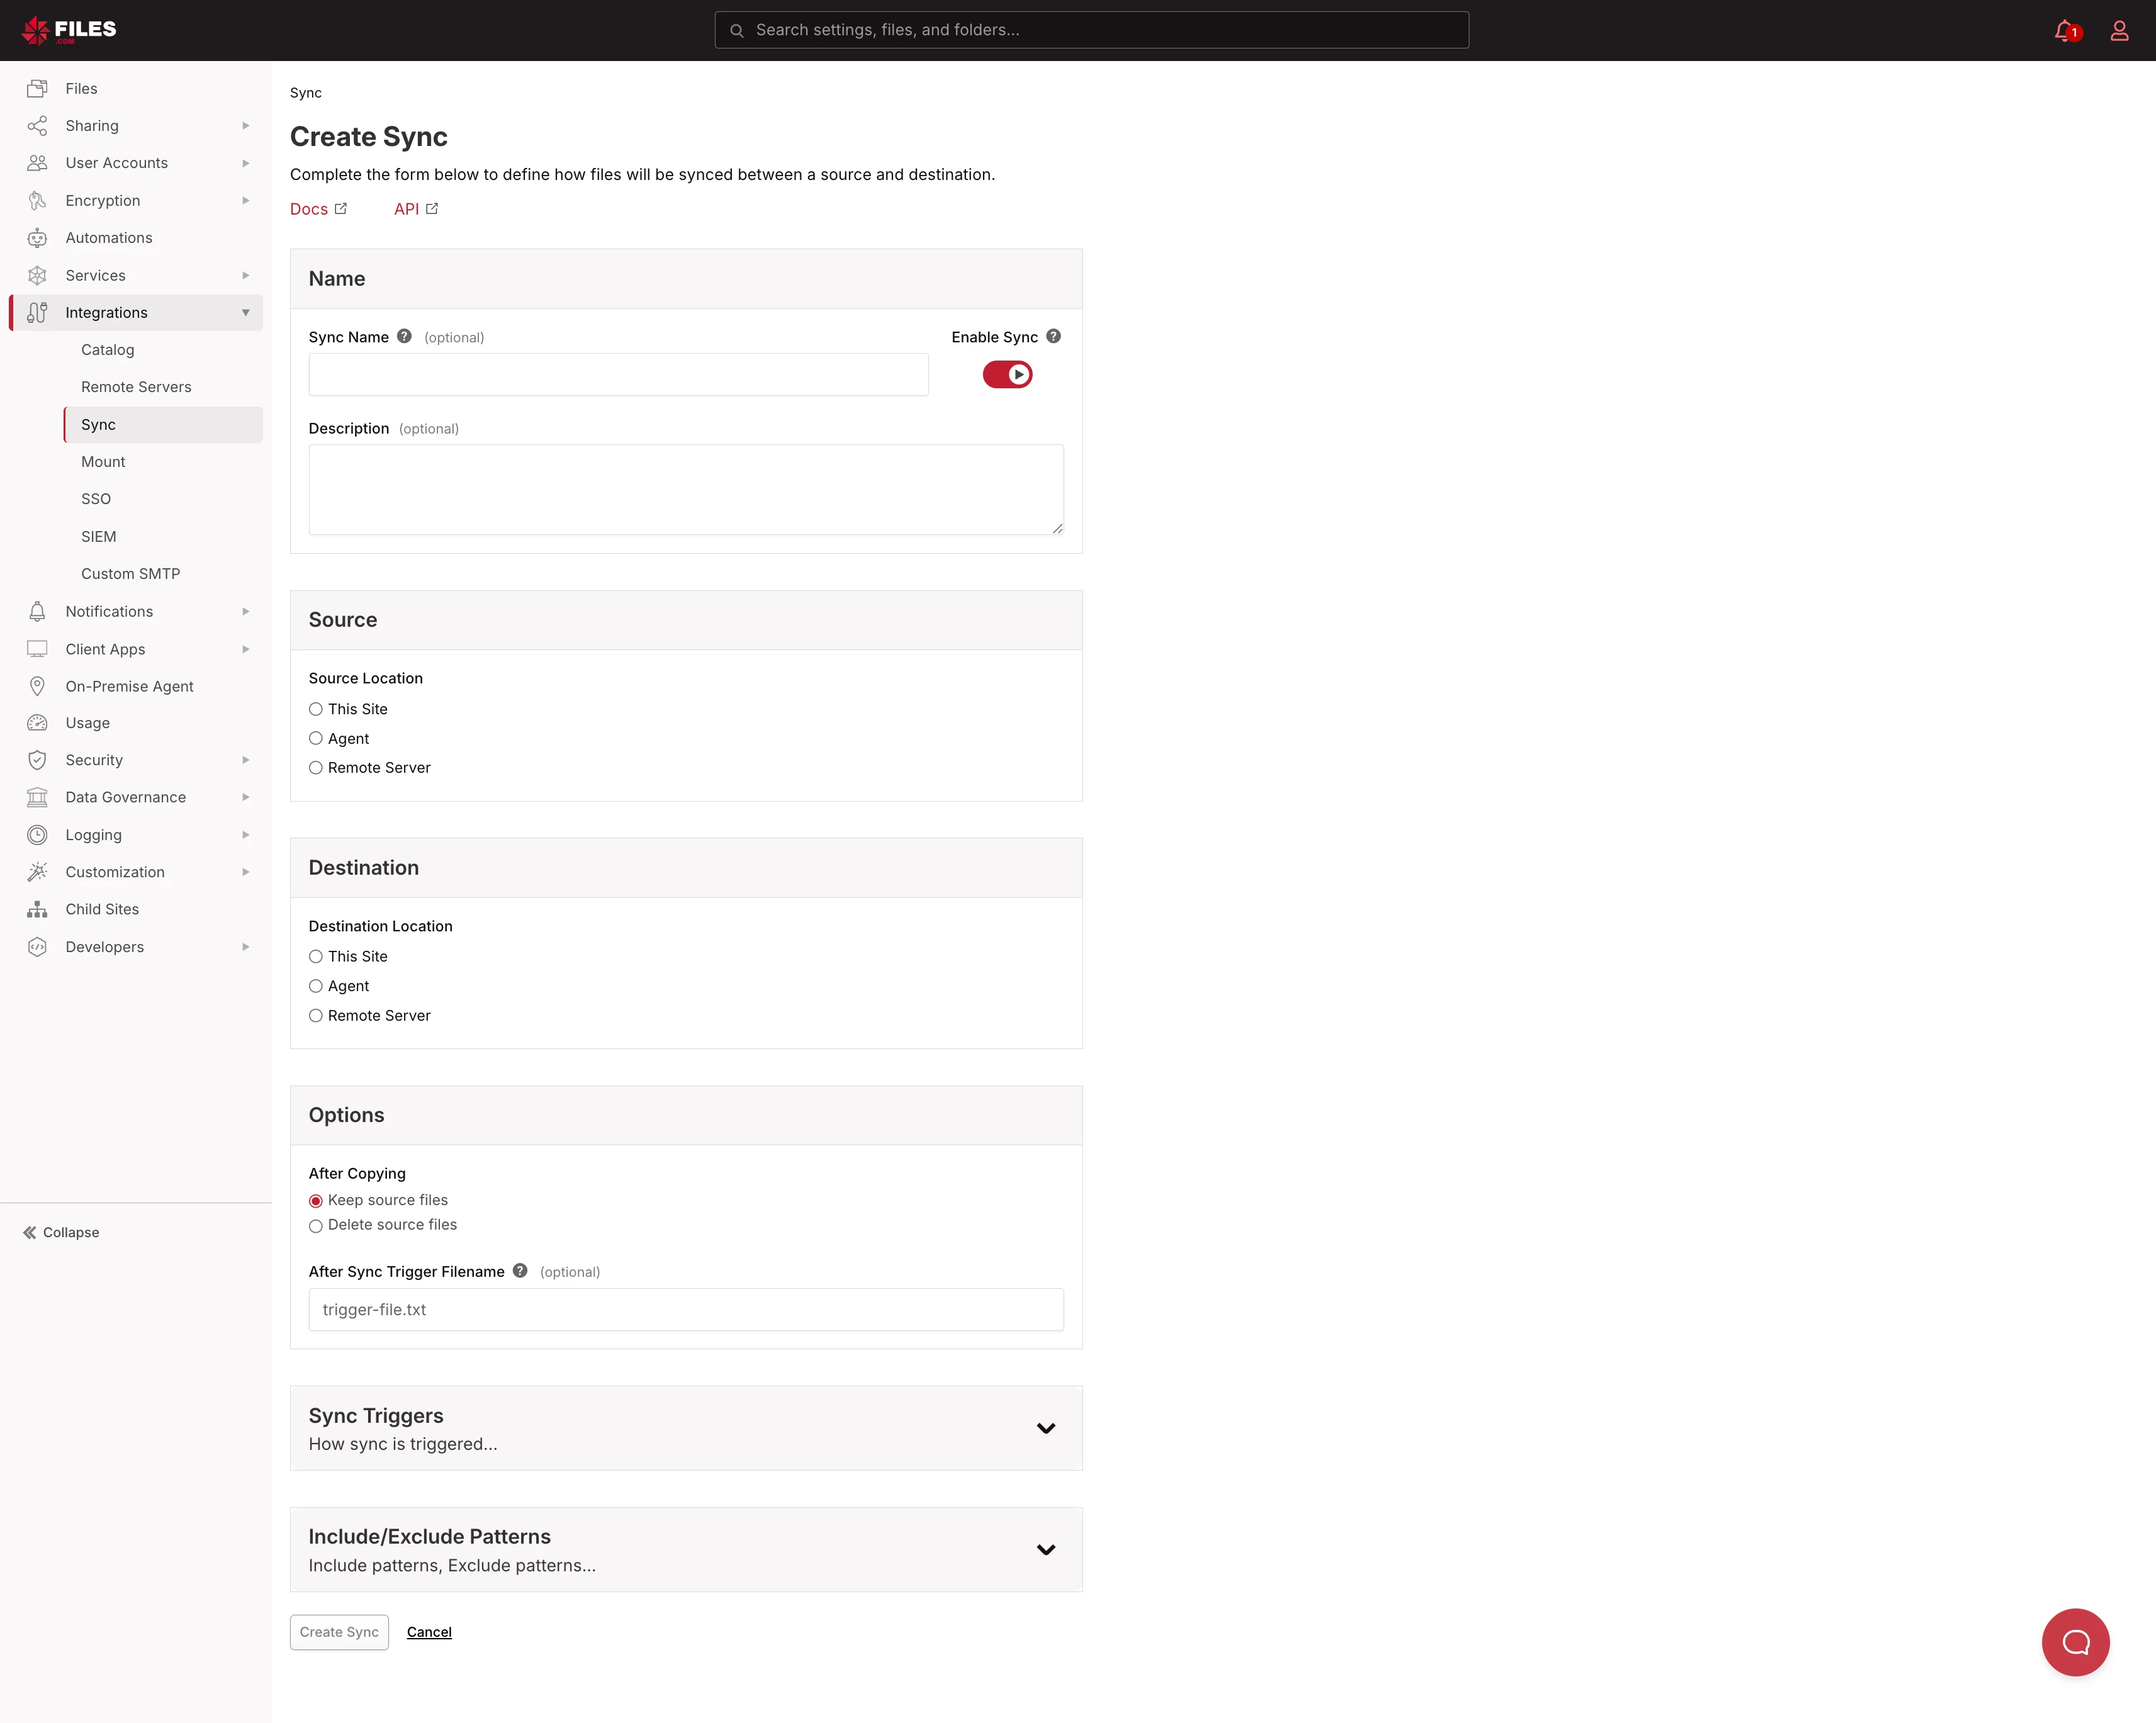Viewport: 2156px width, 1723px height.
Task: Select Source Location Agent
Action: pyautogui.click(x=315, y=738)
